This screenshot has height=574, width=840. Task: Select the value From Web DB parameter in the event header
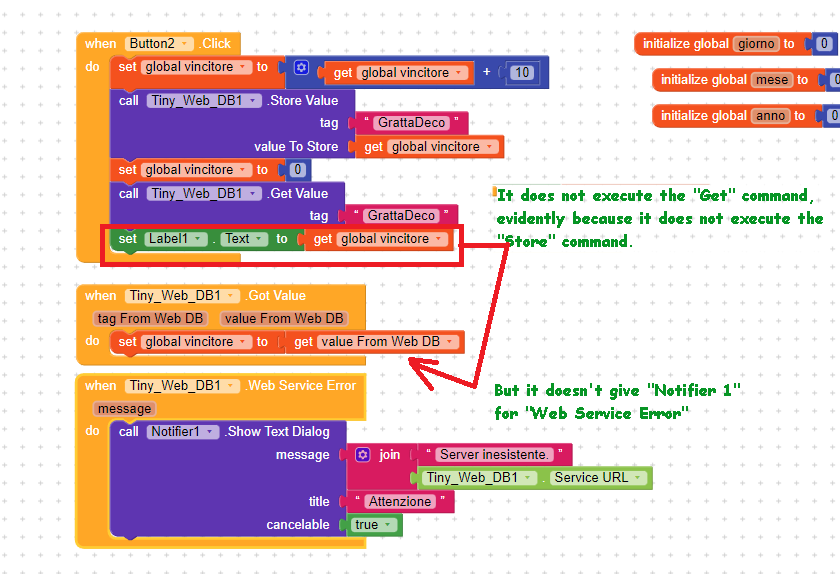(x=284, y=319)
